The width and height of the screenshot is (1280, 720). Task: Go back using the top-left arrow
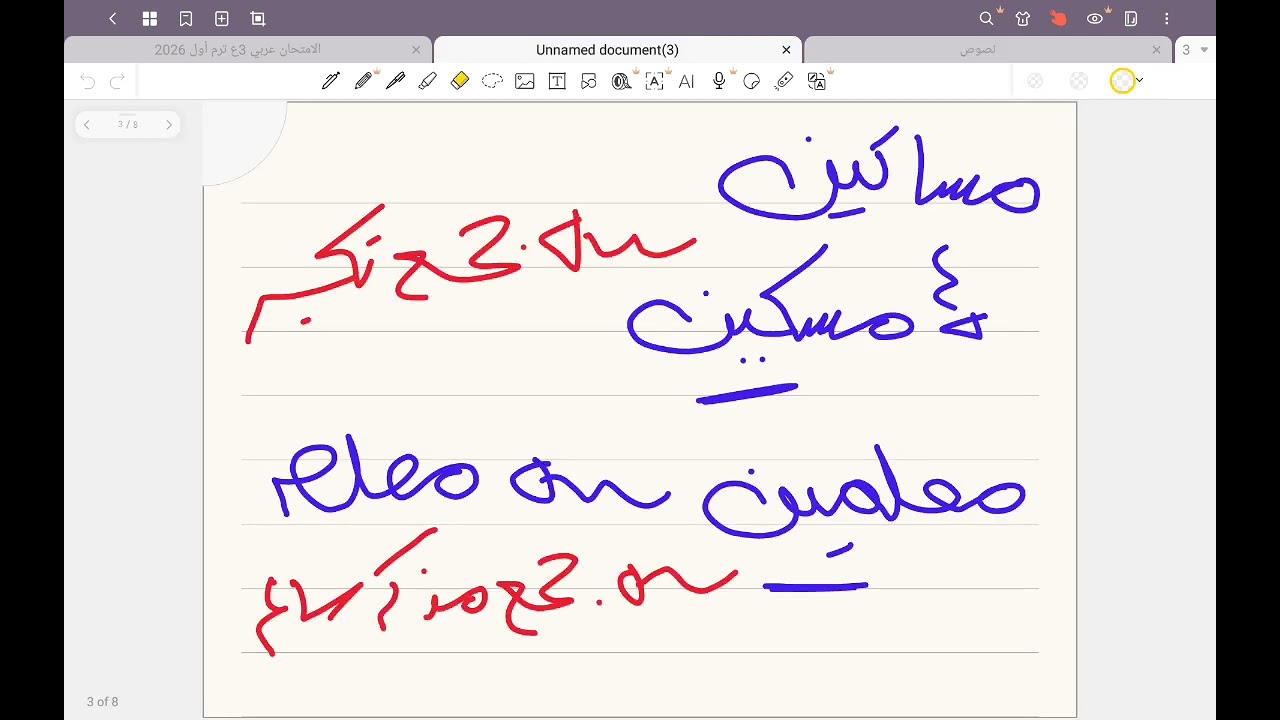pos(113,18)
